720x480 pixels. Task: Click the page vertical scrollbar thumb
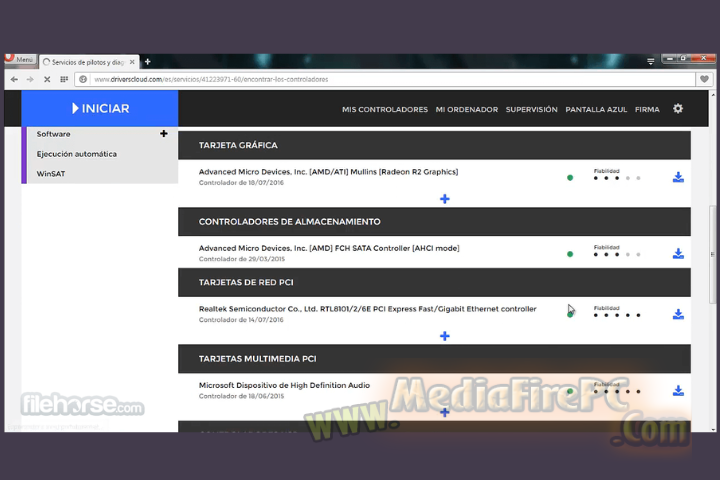(713, 254)
